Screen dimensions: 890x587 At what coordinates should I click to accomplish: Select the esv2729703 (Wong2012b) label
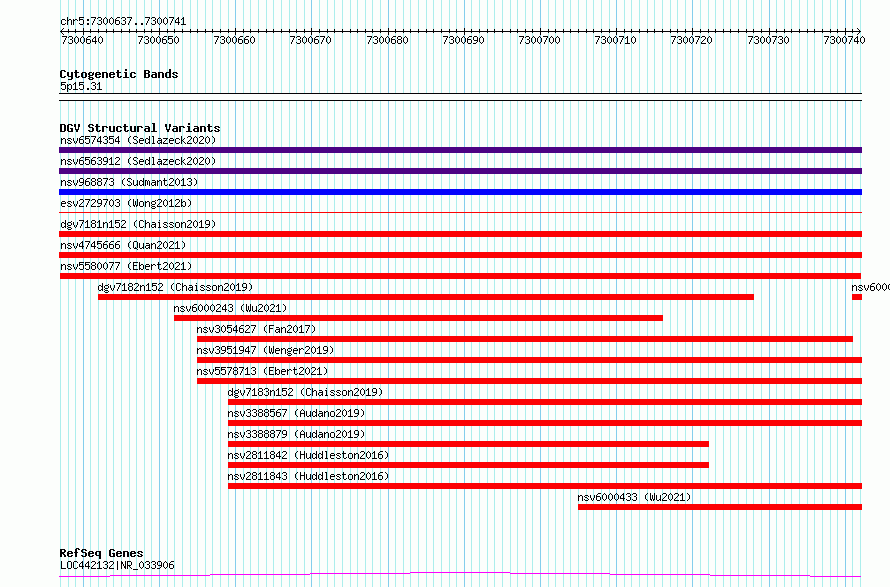point(126,203)
